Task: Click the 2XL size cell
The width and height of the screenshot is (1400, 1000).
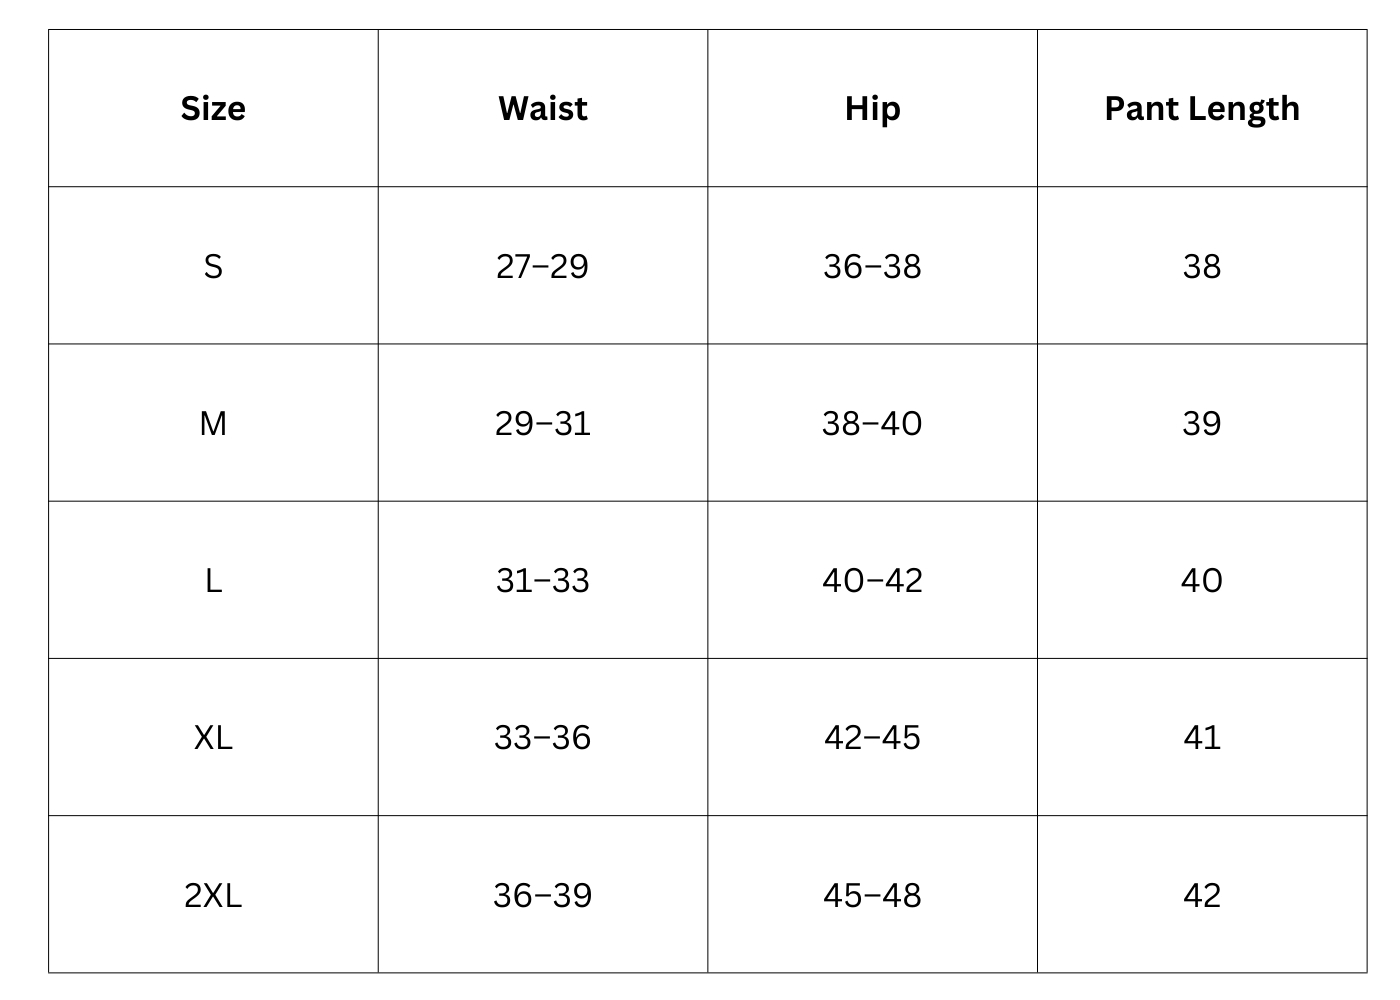Action: [x=213, y=895]
